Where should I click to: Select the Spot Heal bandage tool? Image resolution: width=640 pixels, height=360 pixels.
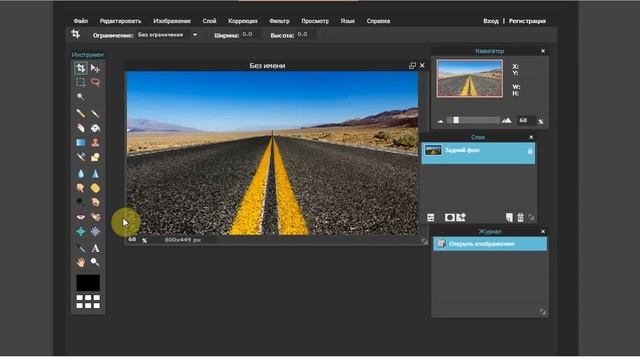pyautogui.click(x=95, y=217)
